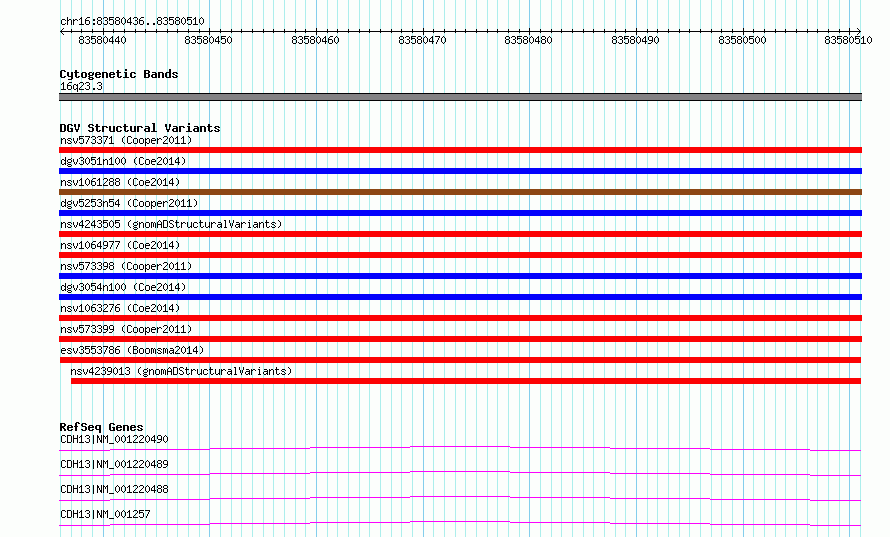
Task: Click the gray 16q23.3 cytogenetic band bar
Action: click(460, 97)
